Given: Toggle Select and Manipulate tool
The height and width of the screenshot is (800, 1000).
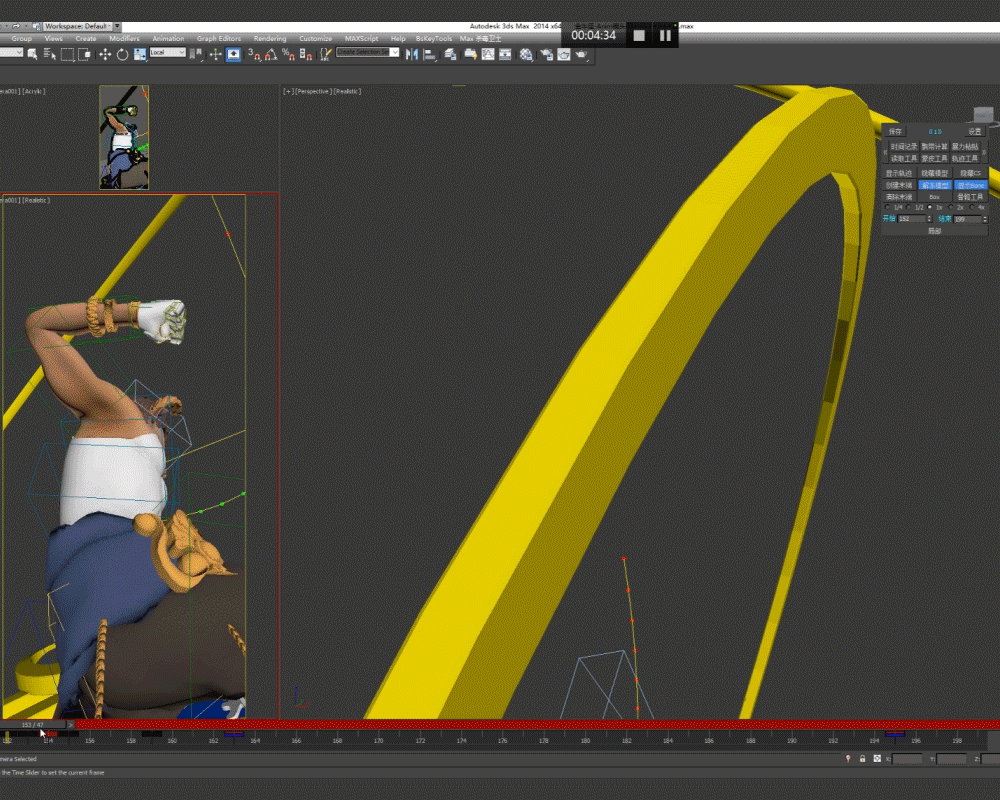Looking at the screenshot, I should coord(215,54).
